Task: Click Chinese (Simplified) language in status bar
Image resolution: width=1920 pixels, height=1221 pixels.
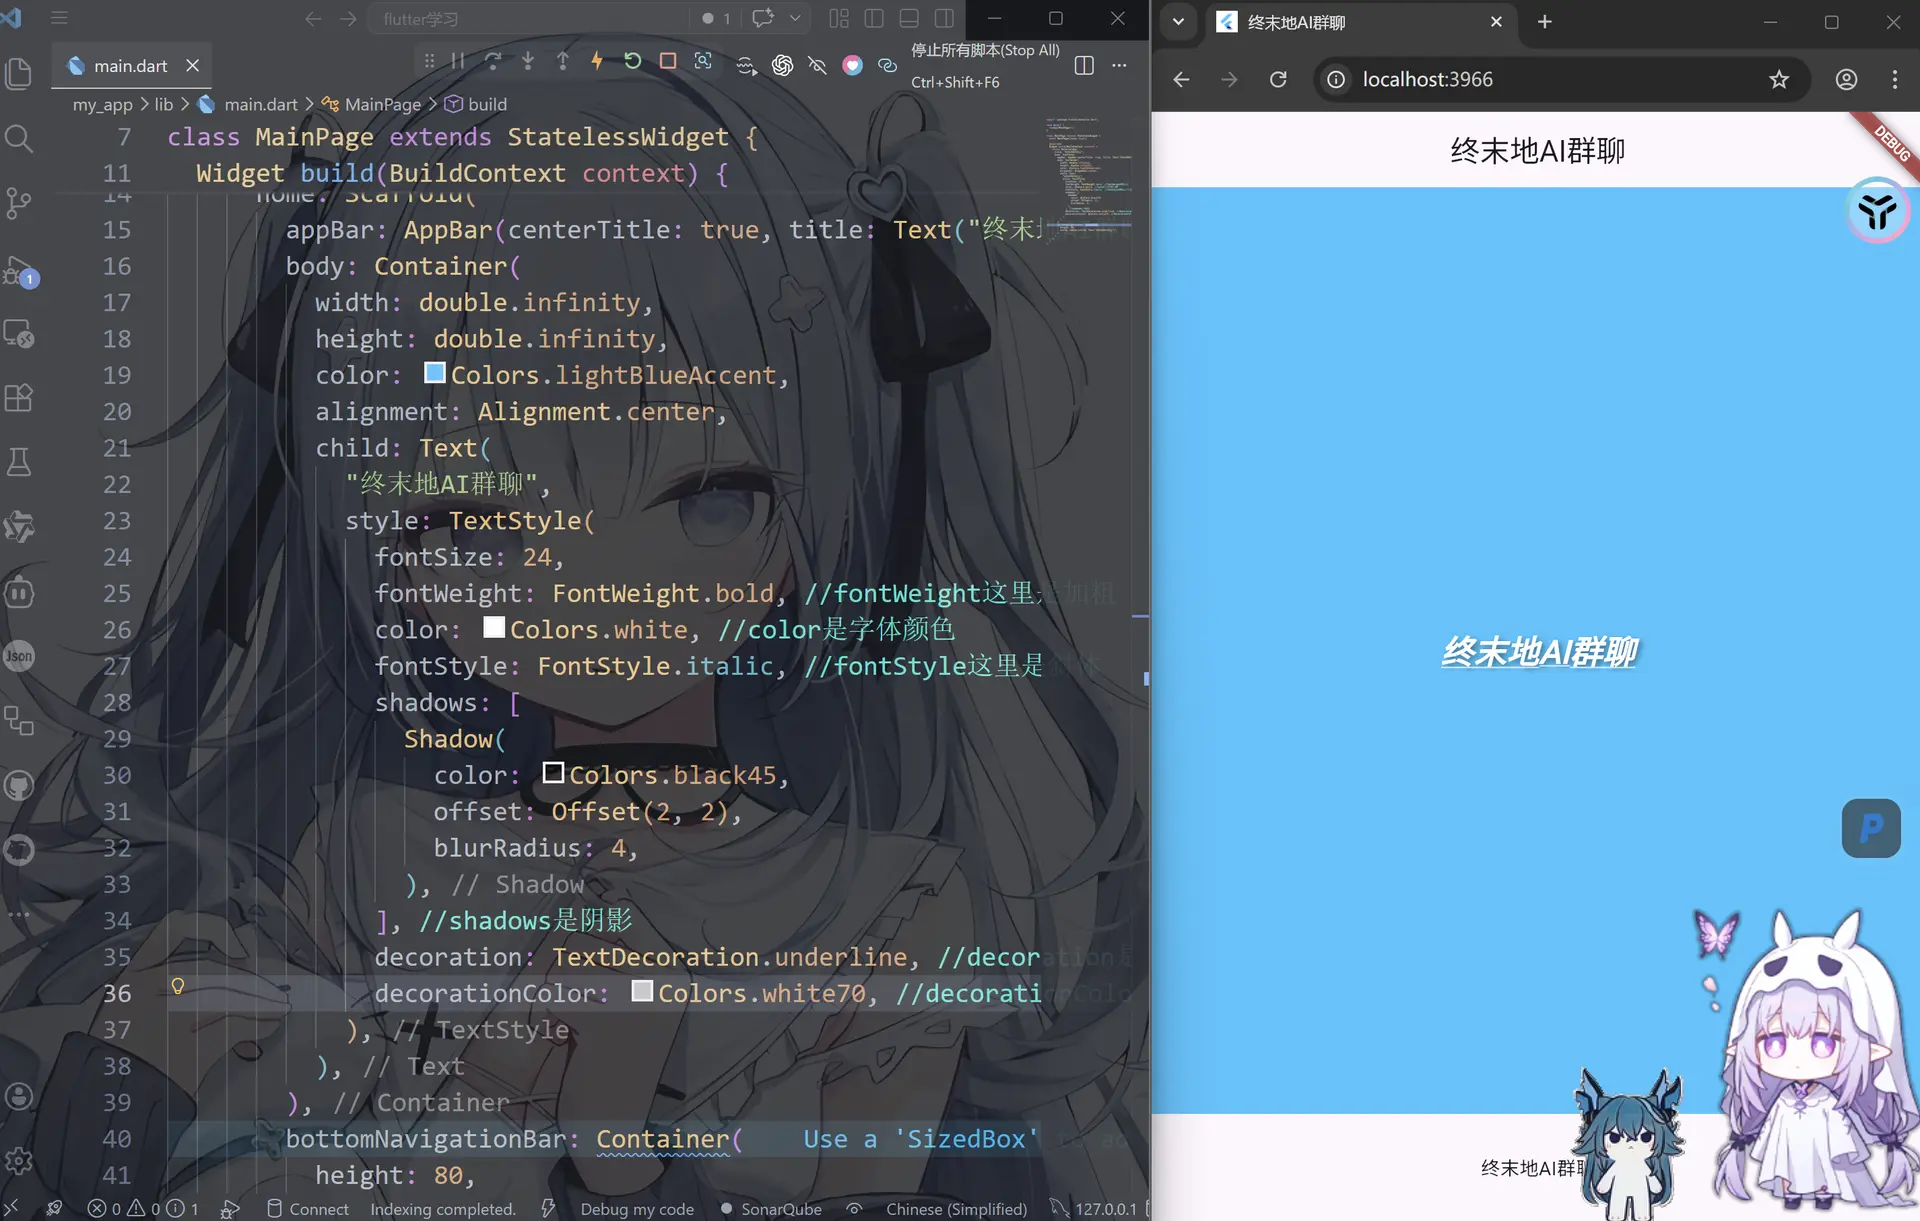Action: tap(956, 1208)
